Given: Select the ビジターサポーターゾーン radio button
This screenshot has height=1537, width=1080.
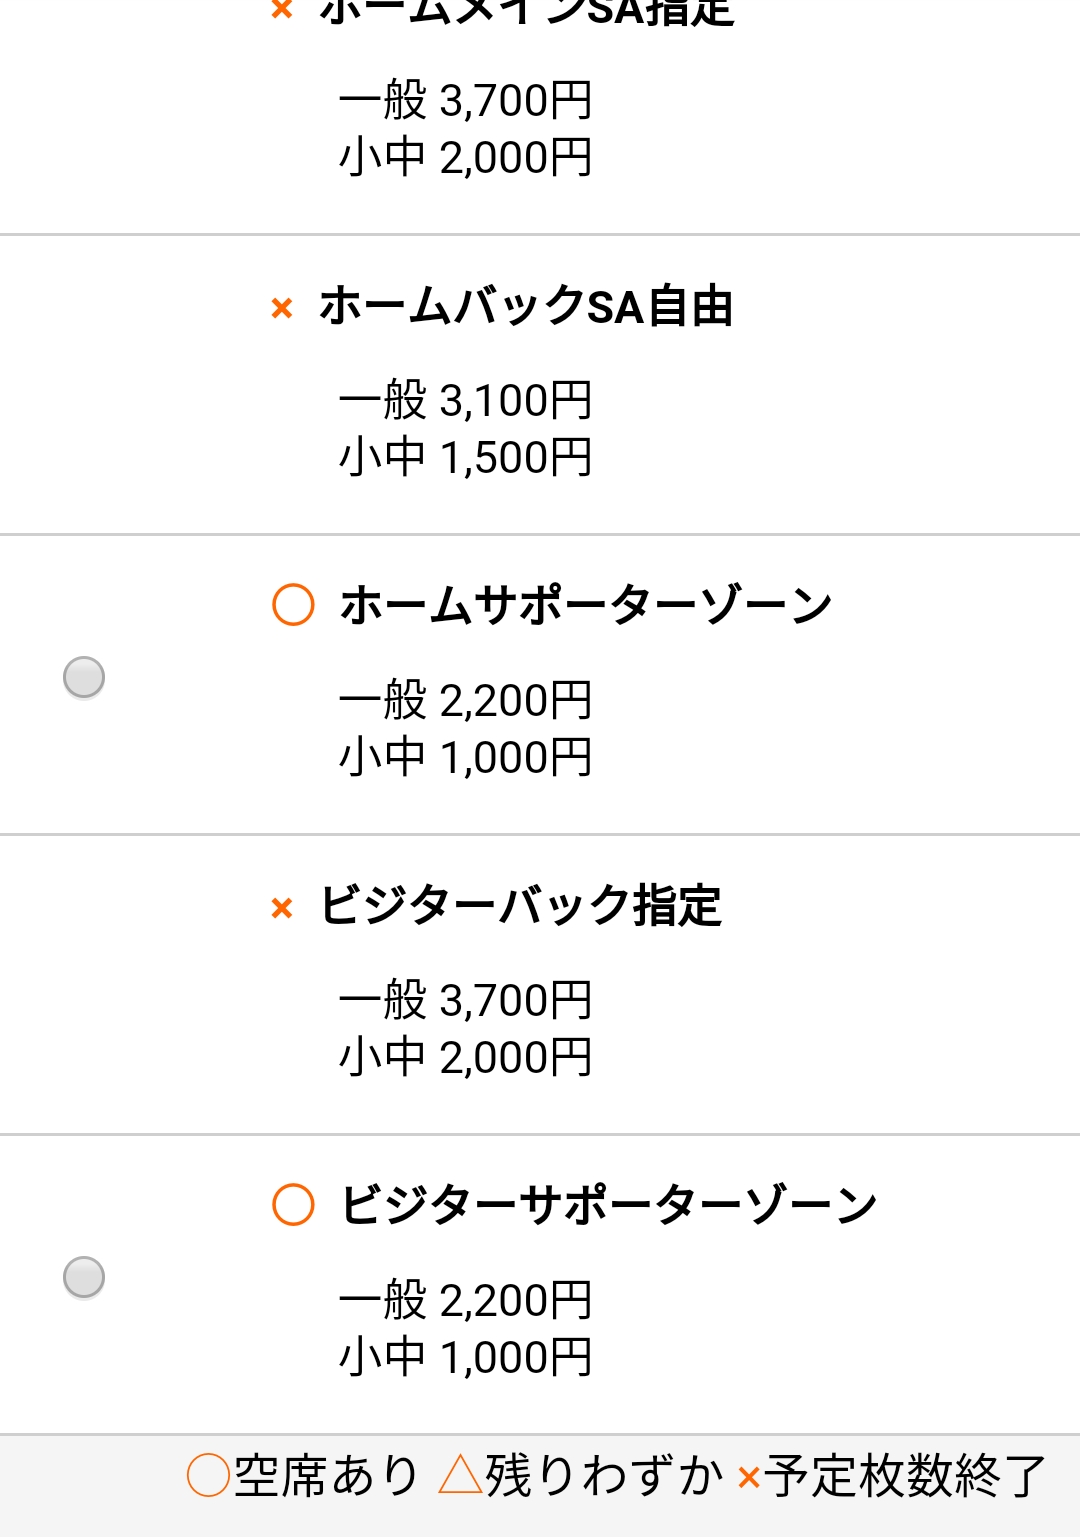Looking at the screenshot, I should tap(84, 1277).
